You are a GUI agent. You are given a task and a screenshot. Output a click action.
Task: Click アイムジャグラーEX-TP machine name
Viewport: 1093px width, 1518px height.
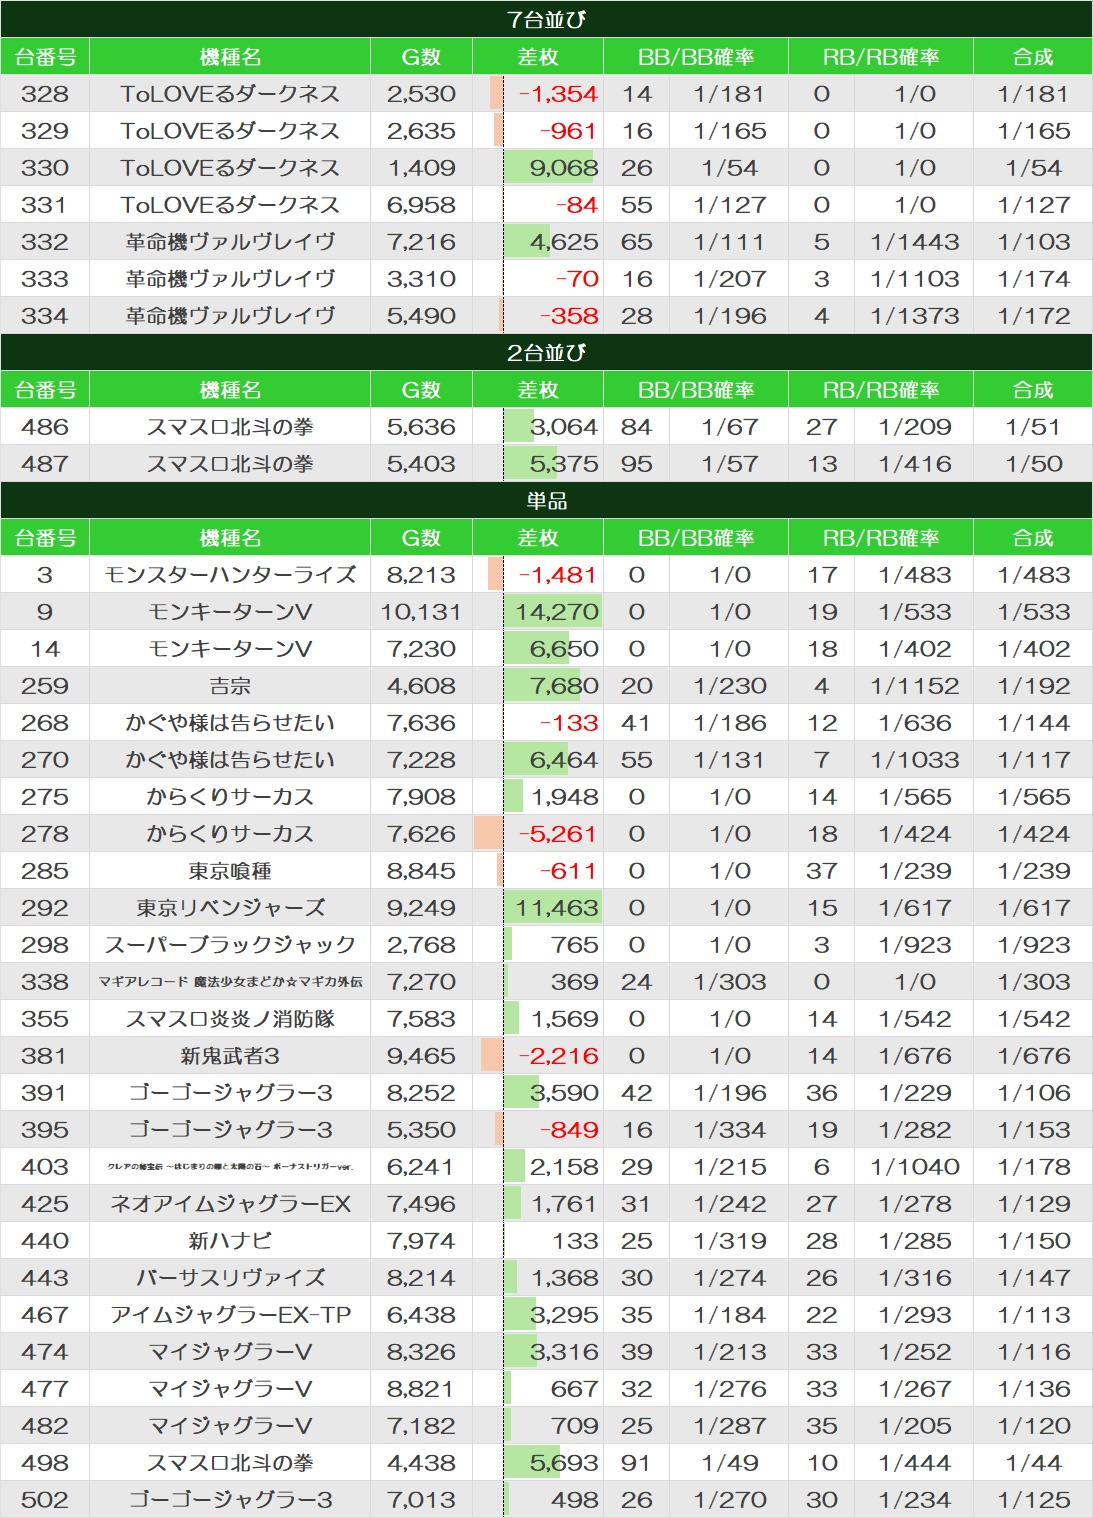pyautogui.click(x=230, y=1315)
